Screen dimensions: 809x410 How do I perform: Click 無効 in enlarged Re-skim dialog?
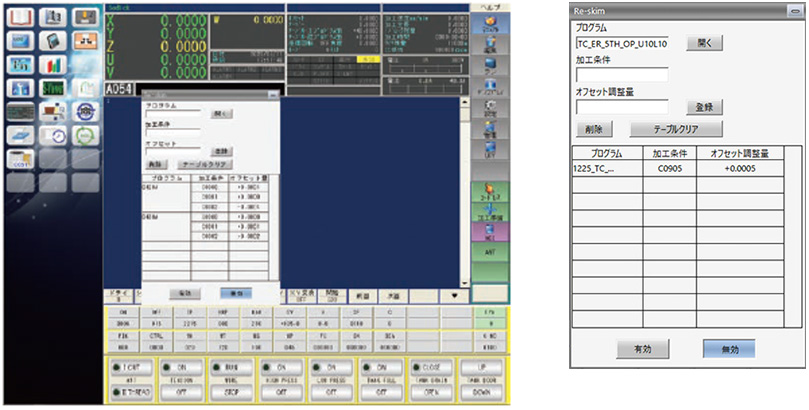pyautogui.click(x=729, y=349)
